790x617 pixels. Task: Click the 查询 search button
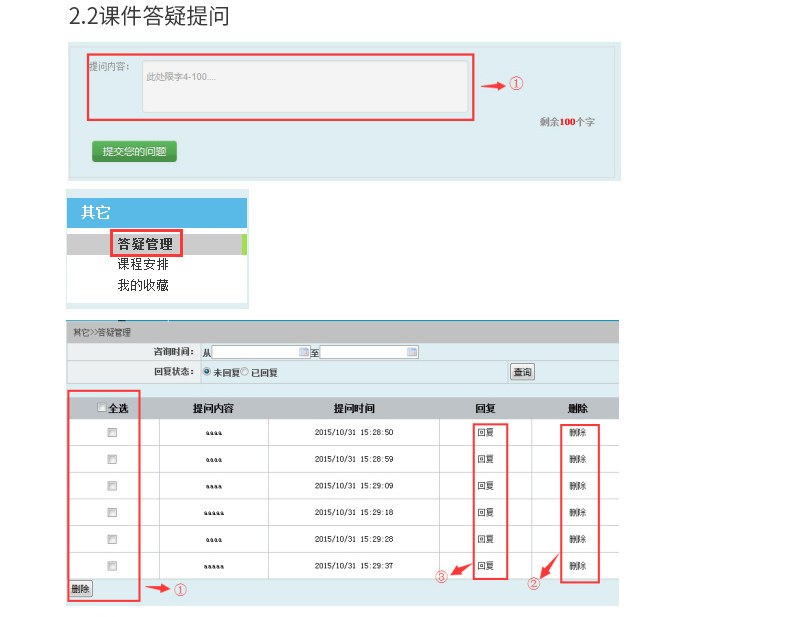[x=522, y=372]
